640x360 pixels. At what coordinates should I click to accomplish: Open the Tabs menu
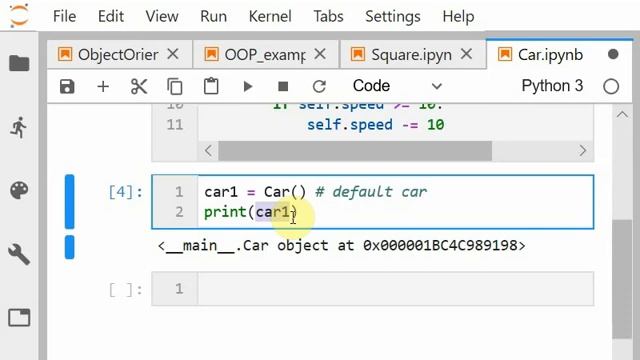[329, 16]
